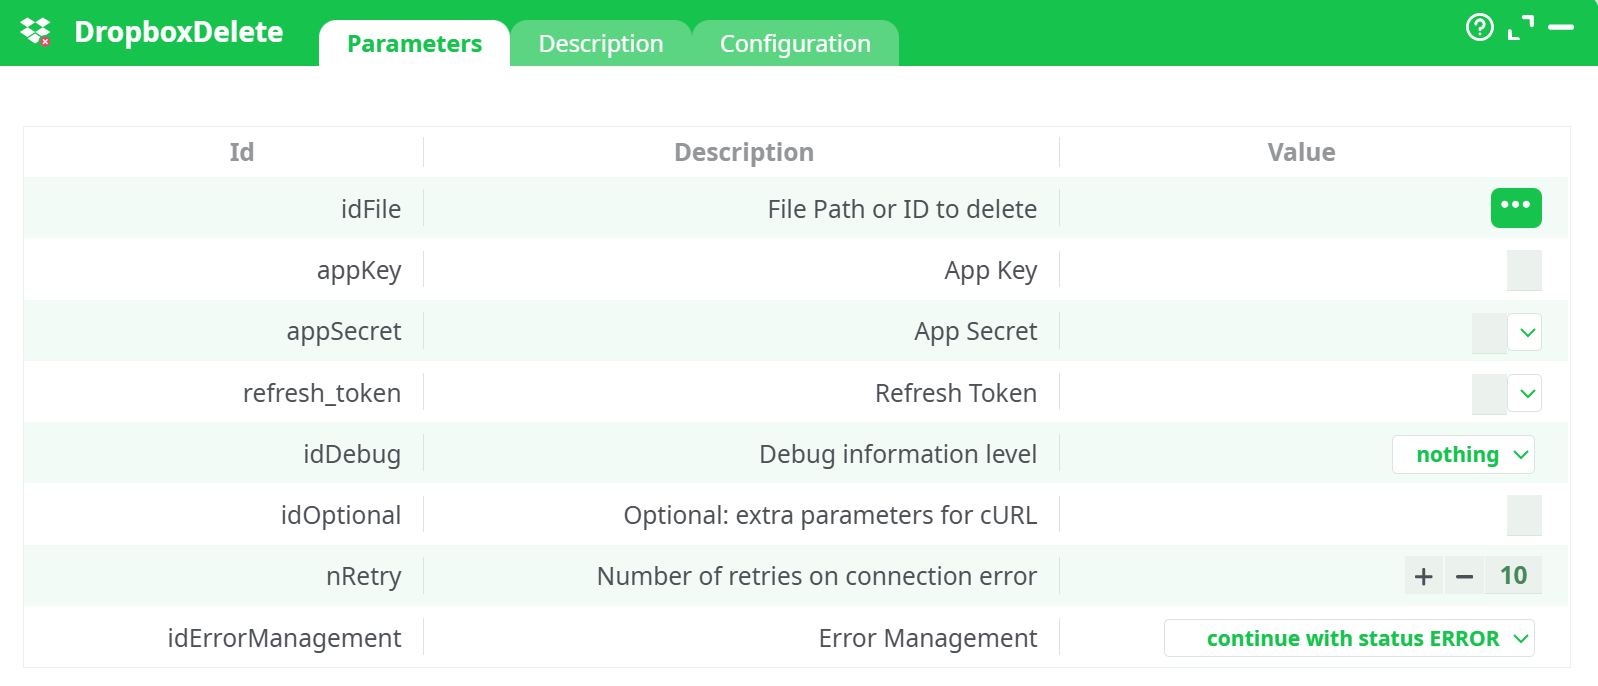
Task: Select the idOptional row id
Action: click(341, 516)
